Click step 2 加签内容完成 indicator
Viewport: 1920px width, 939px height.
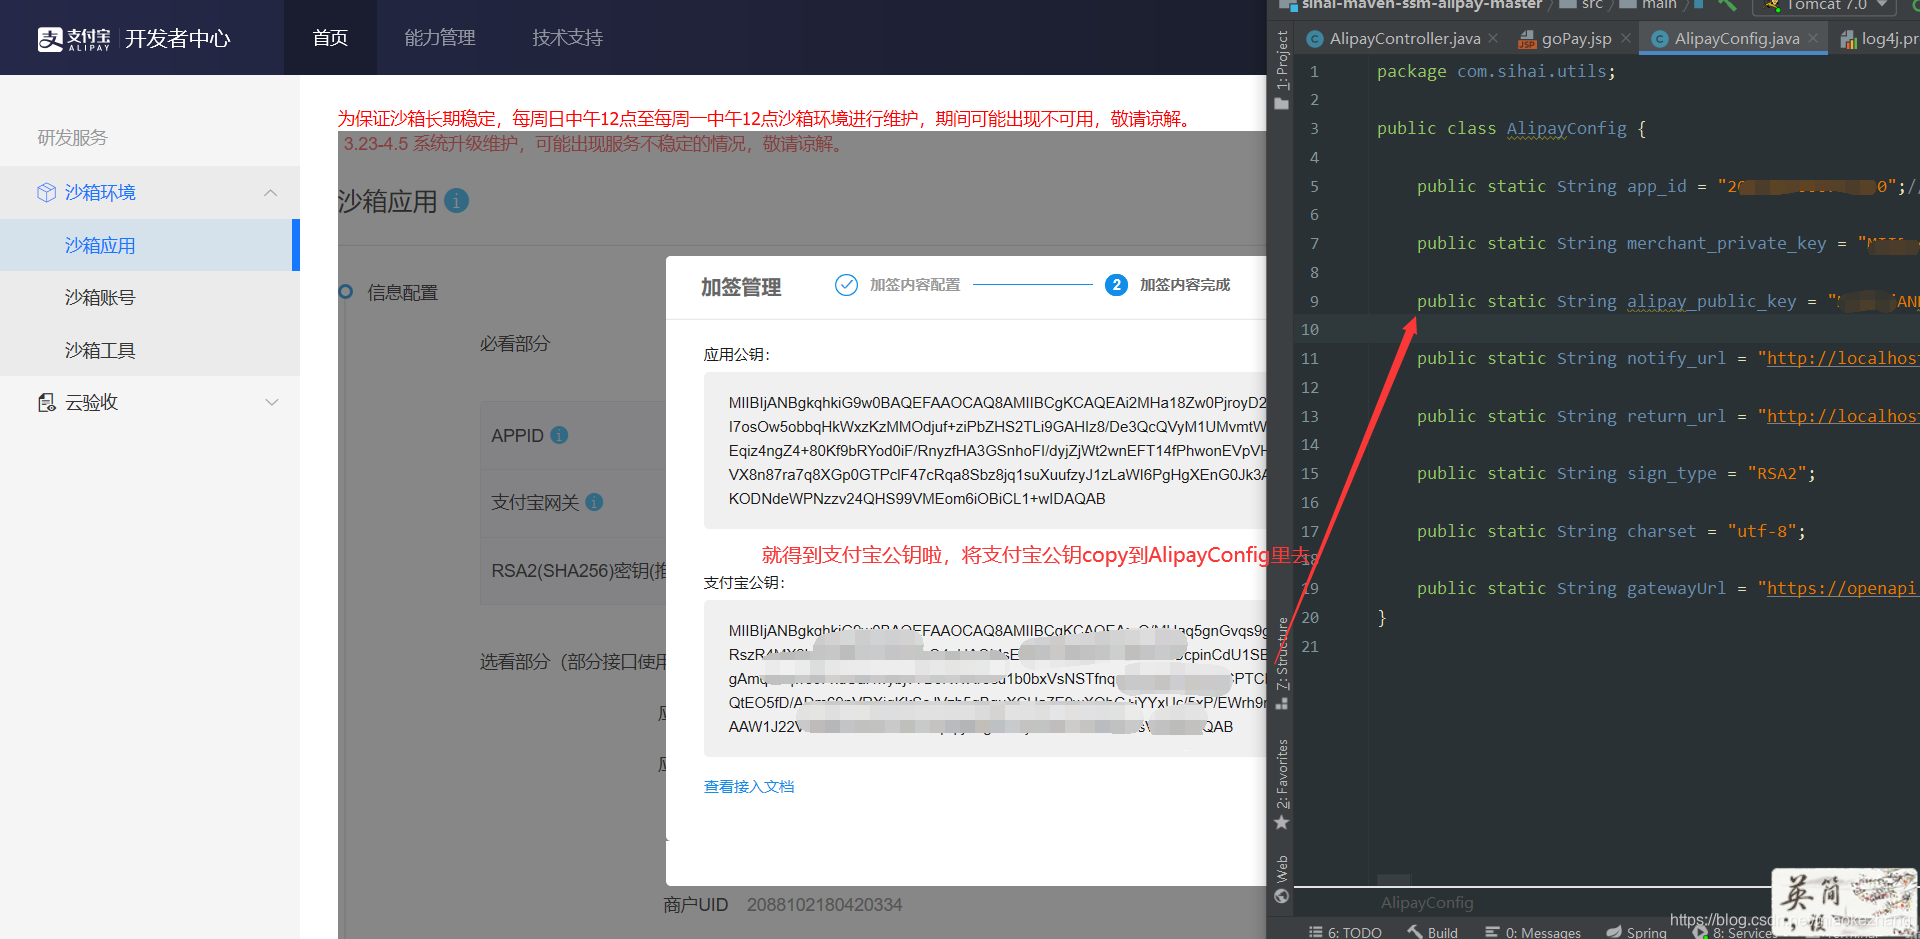(x=1116, y=285)
